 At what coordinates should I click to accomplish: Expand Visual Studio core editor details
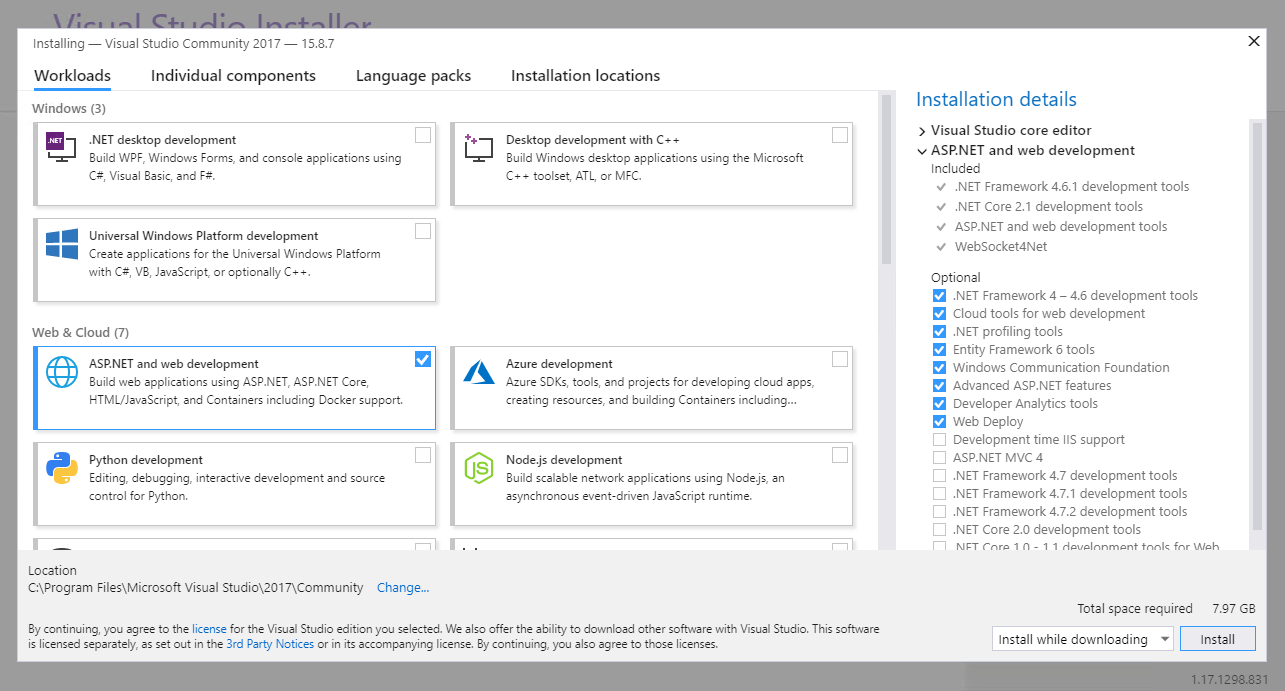tap(922, 131)
